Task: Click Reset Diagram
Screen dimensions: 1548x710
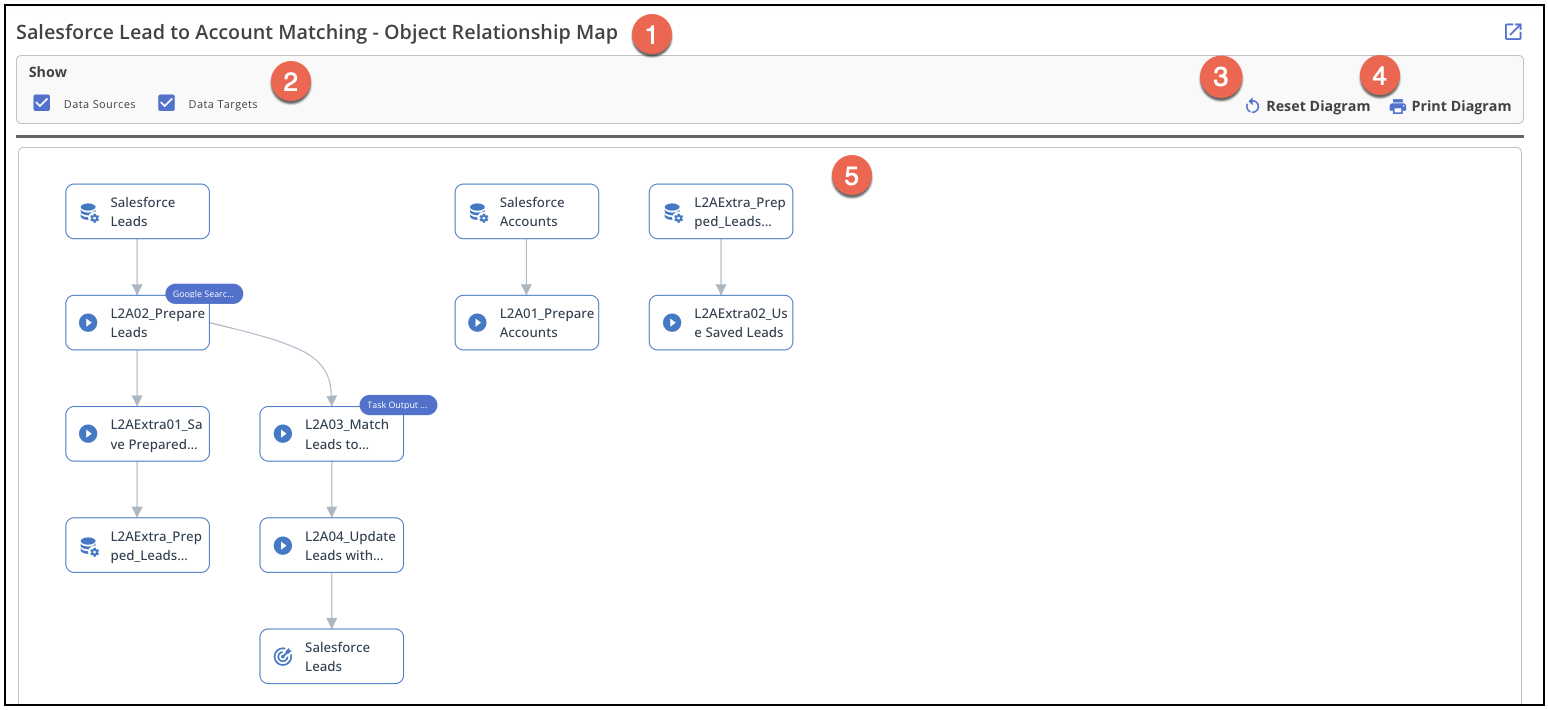Action: tap(1307, 106)
